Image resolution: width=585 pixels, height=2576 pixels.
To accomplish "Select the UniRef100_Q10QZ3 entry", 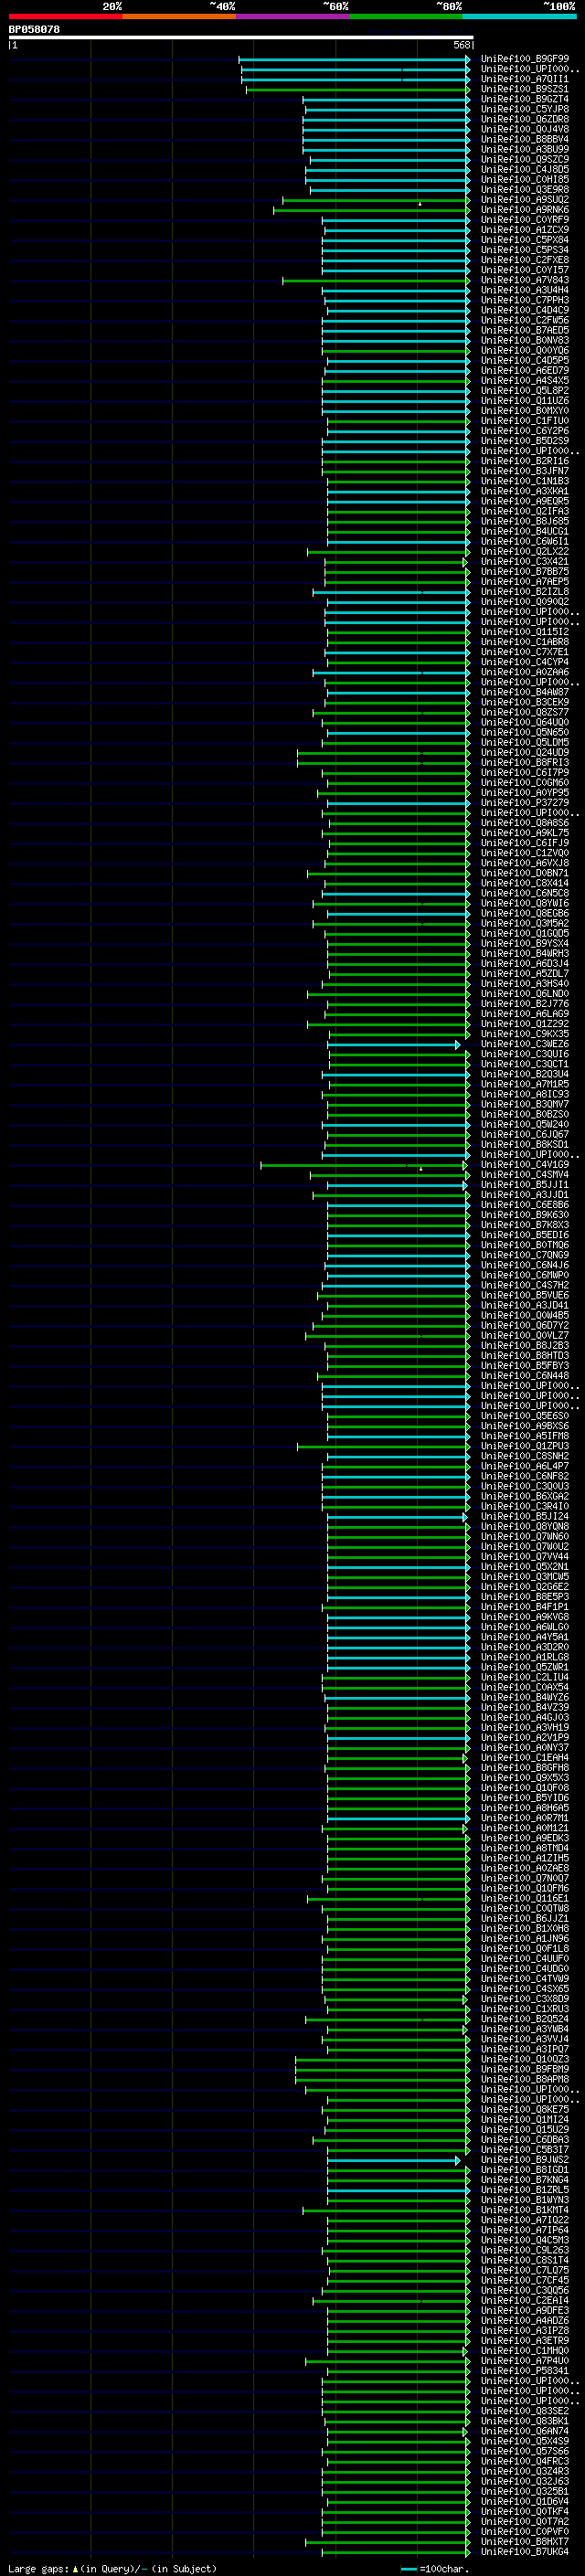I will pyautogui.click(x=525, y=2059).
